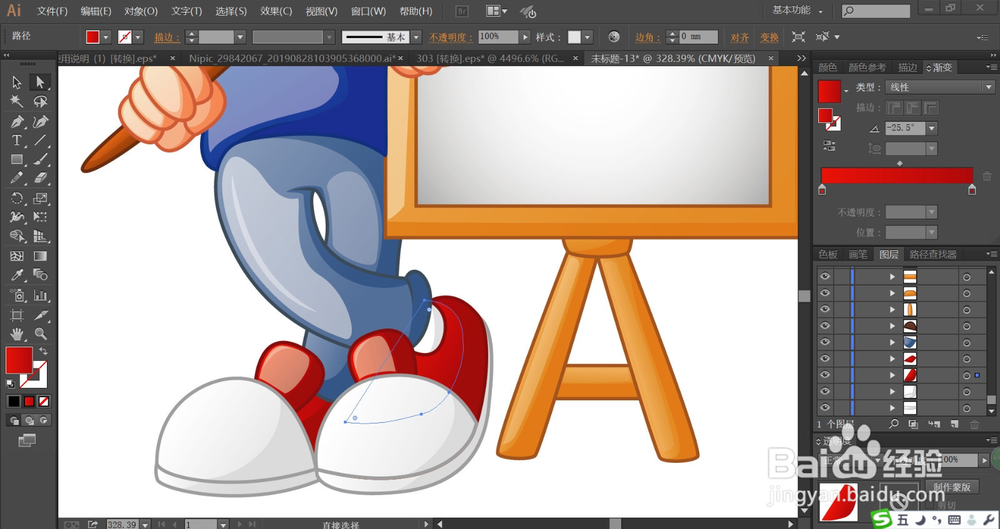Image resolution: width=1000 pixels, height=529 pixels.
Task: Select the Free Transform tool
Action: click(x=40, y=218)
